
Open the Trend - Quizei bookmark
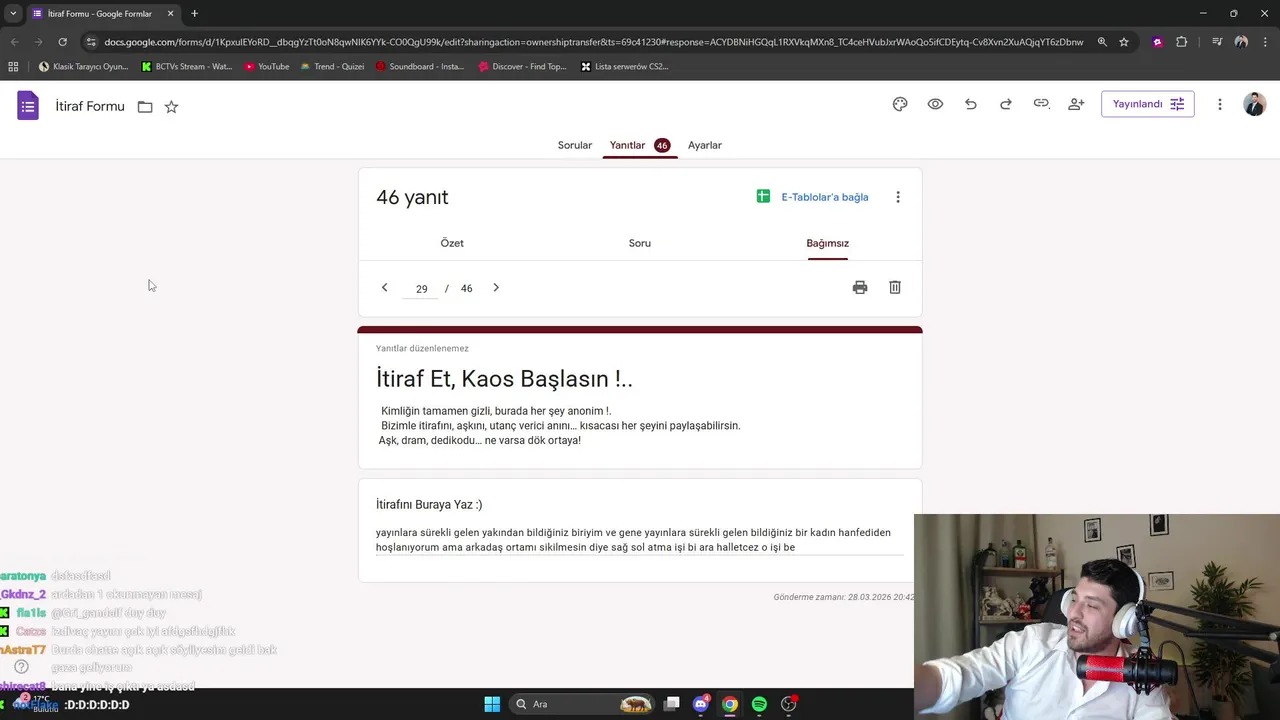[x=333, y=66]
